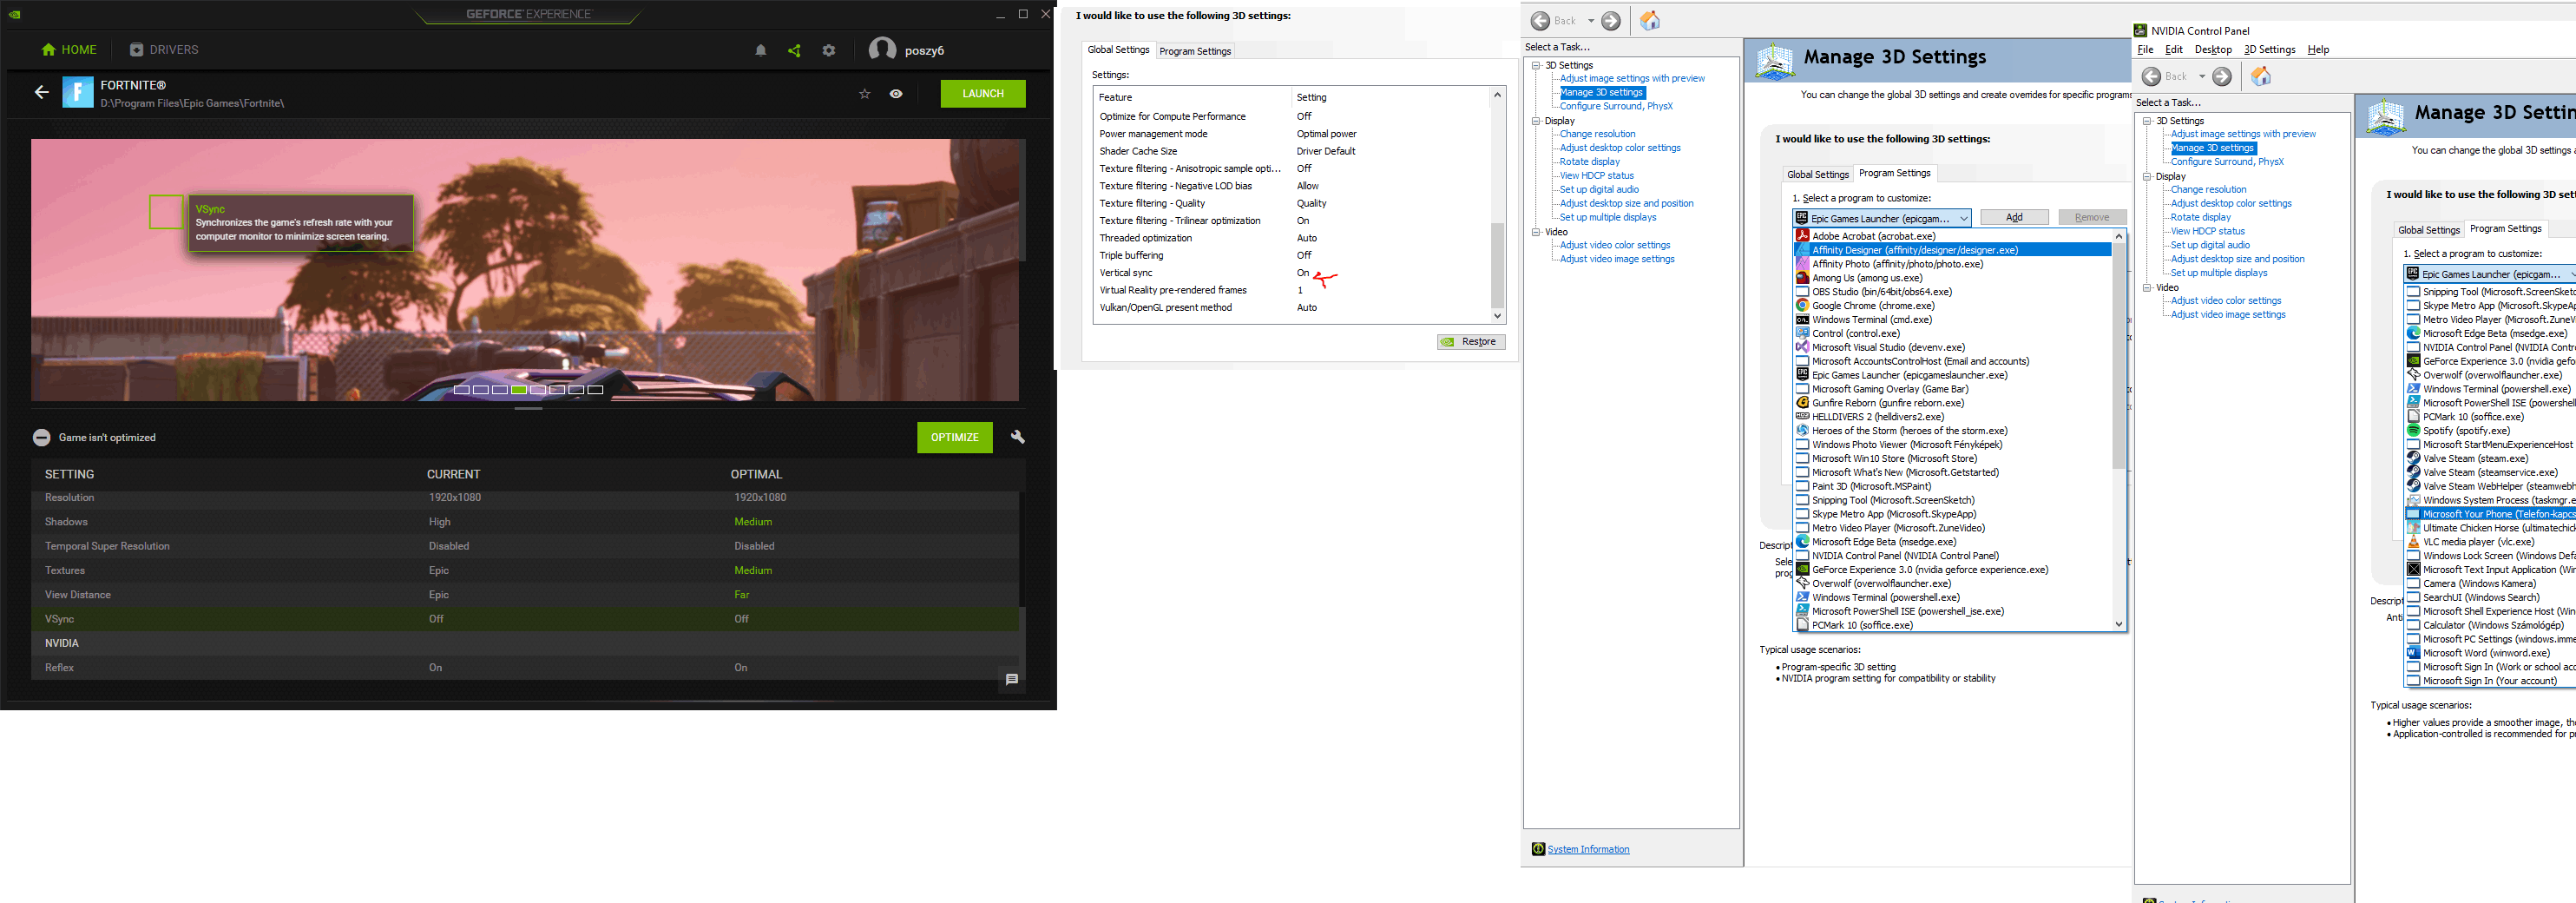Open the Back history dropdown arrow in middle Control Panel
Image resolution: width=2576 pixels, height=903 pixels.
point(1591,21)
